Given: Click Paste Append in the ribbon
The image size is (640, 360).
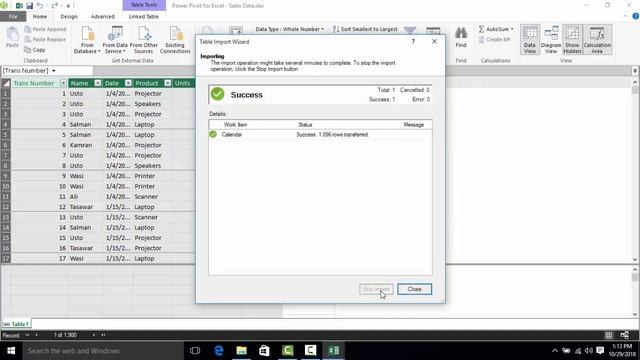Looking at the screenshot, I should [x=45, y=29].
